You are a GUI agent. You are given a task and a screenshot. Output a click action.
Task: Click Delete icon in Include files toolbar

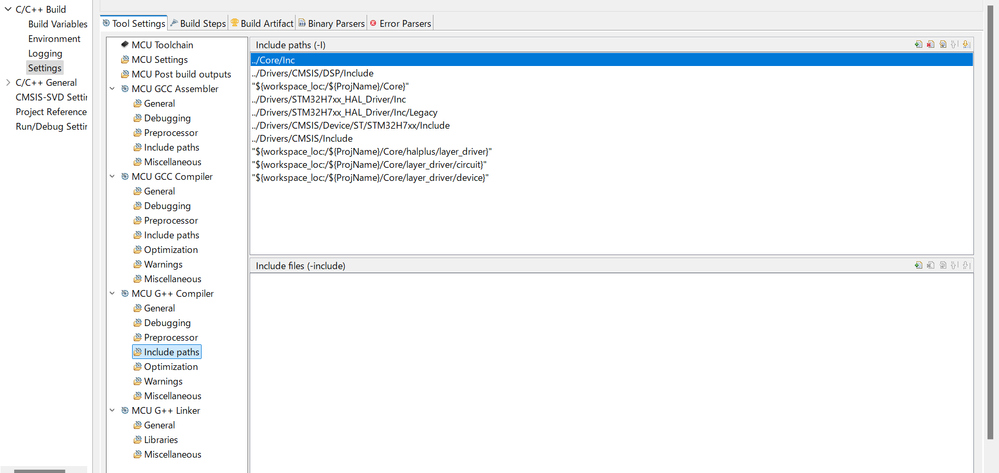click(x=930, y=265)
